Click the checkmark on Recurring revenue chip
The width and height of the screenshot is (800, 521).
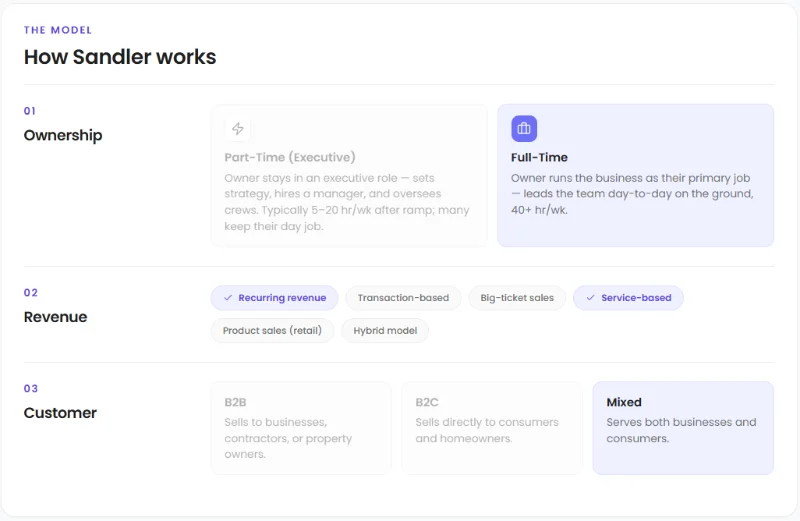click(x=228, y=297)
